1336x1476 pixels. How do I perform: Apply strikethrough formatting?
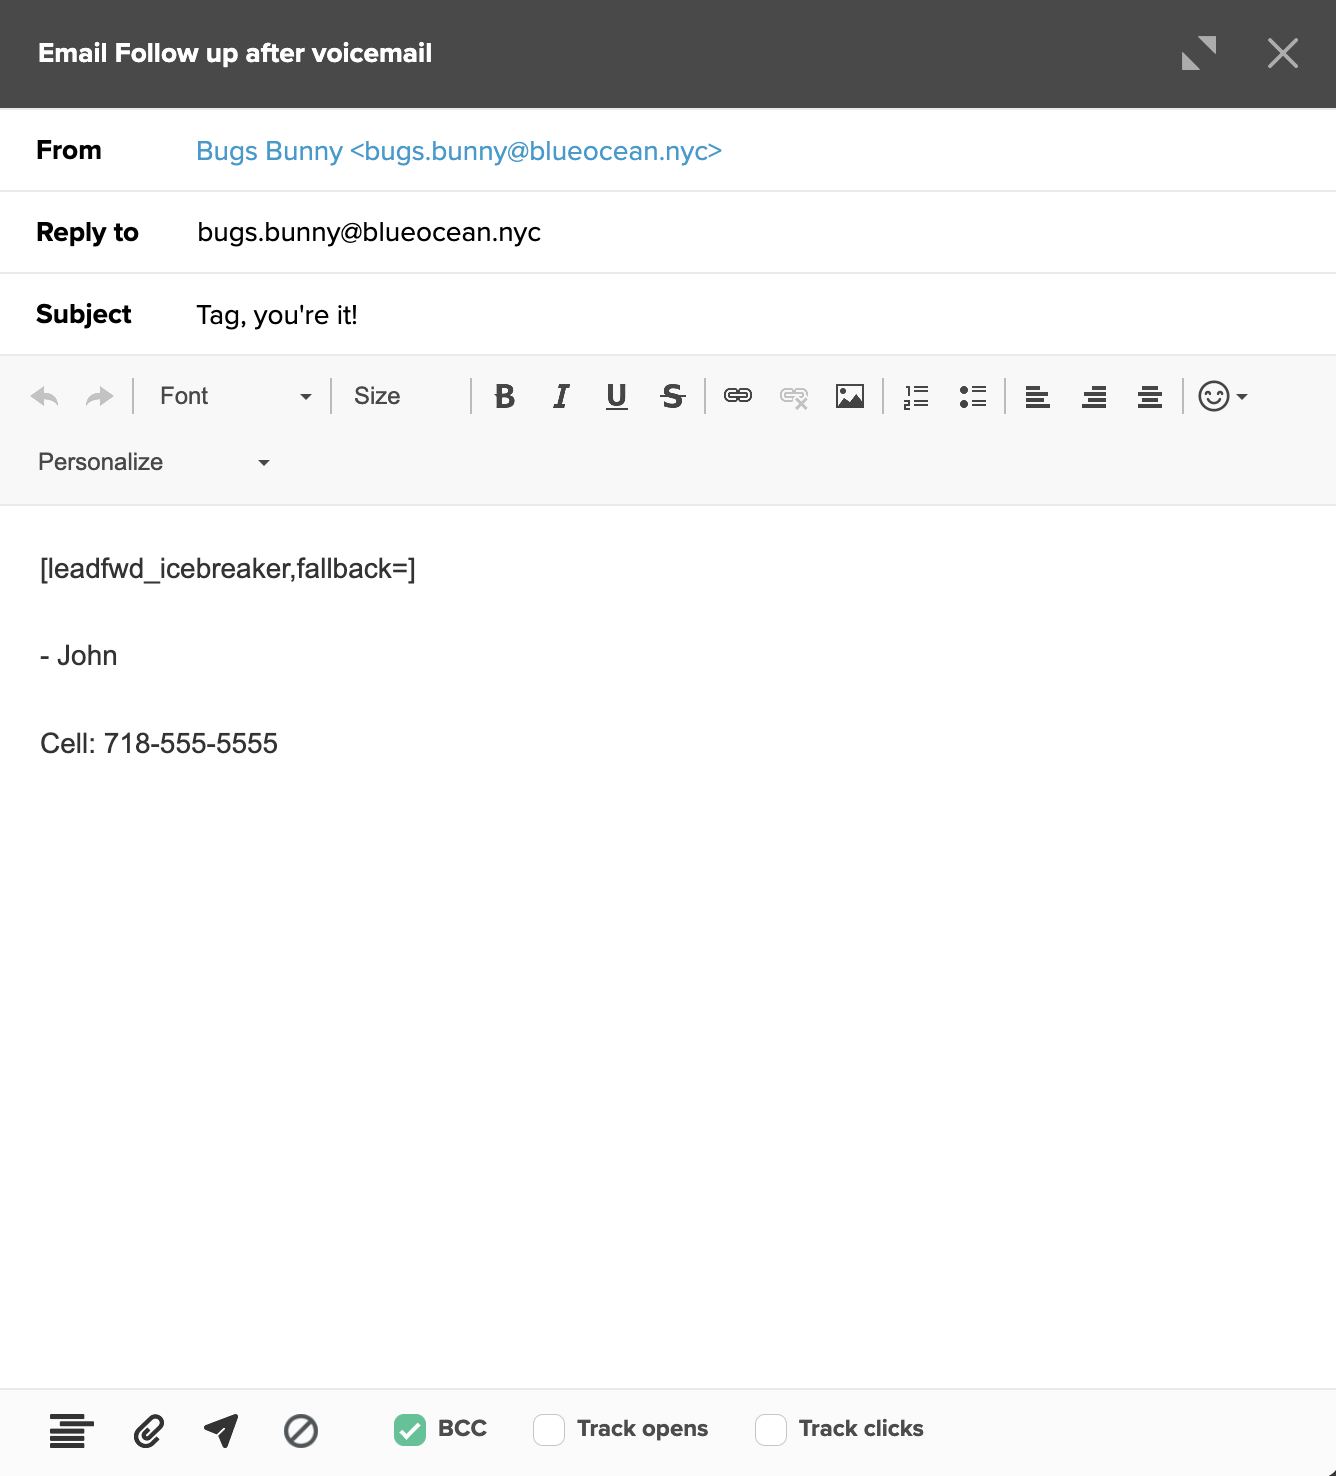(673, 397)
